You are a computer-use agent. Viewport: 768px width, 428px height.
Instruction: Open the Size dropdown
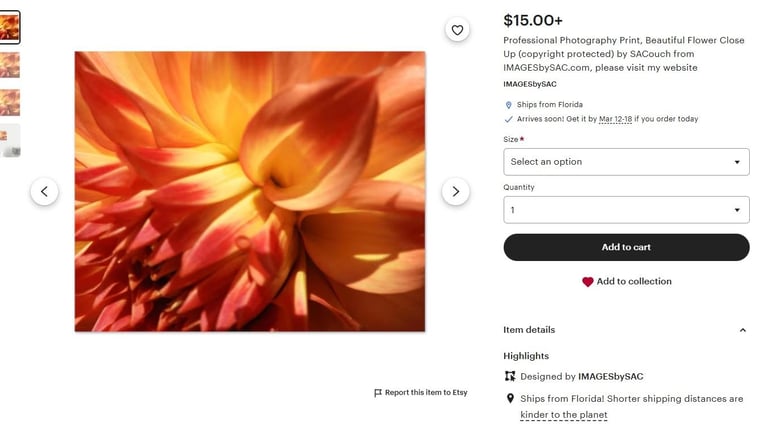click(x=626, y=162)
